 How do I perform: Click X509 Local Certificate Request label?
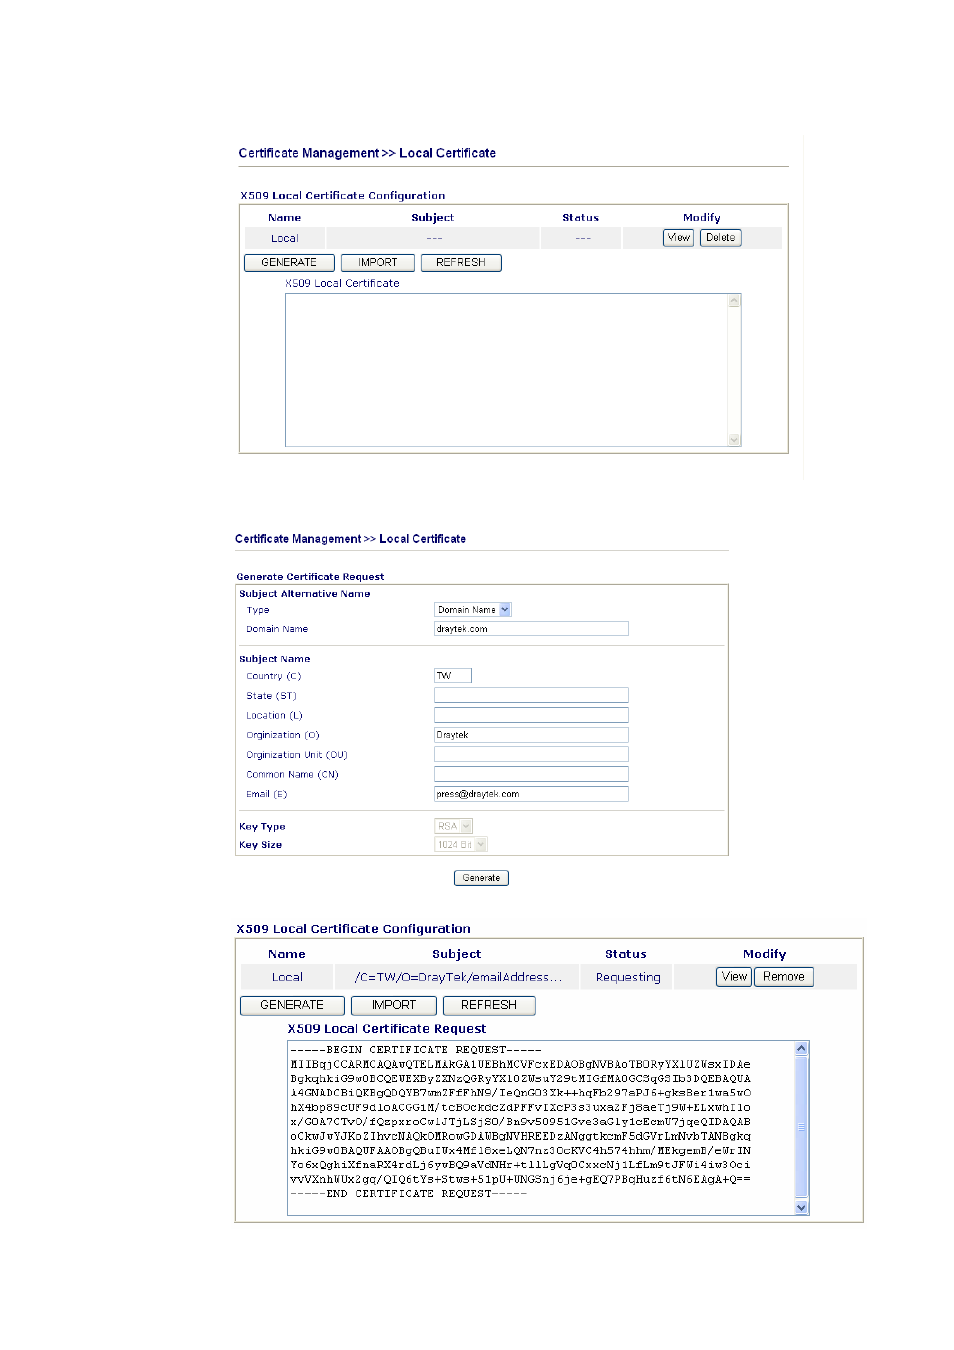(x=387, y=1029)
